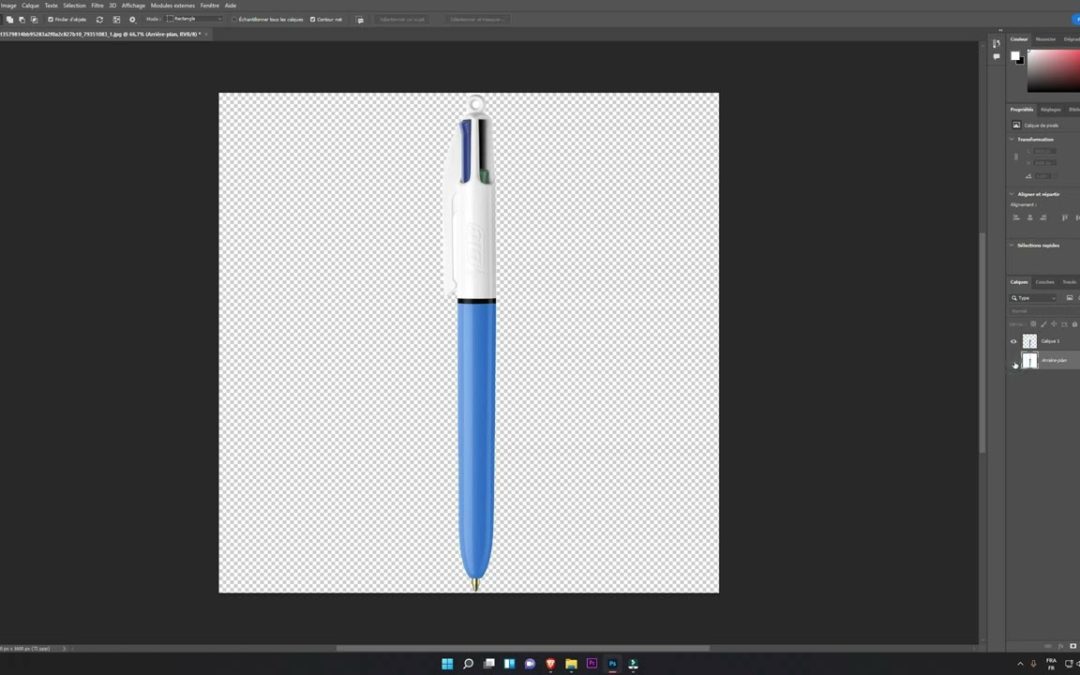
Task: Toggle the Contour net checkbox
Action: tap(313, 19)
